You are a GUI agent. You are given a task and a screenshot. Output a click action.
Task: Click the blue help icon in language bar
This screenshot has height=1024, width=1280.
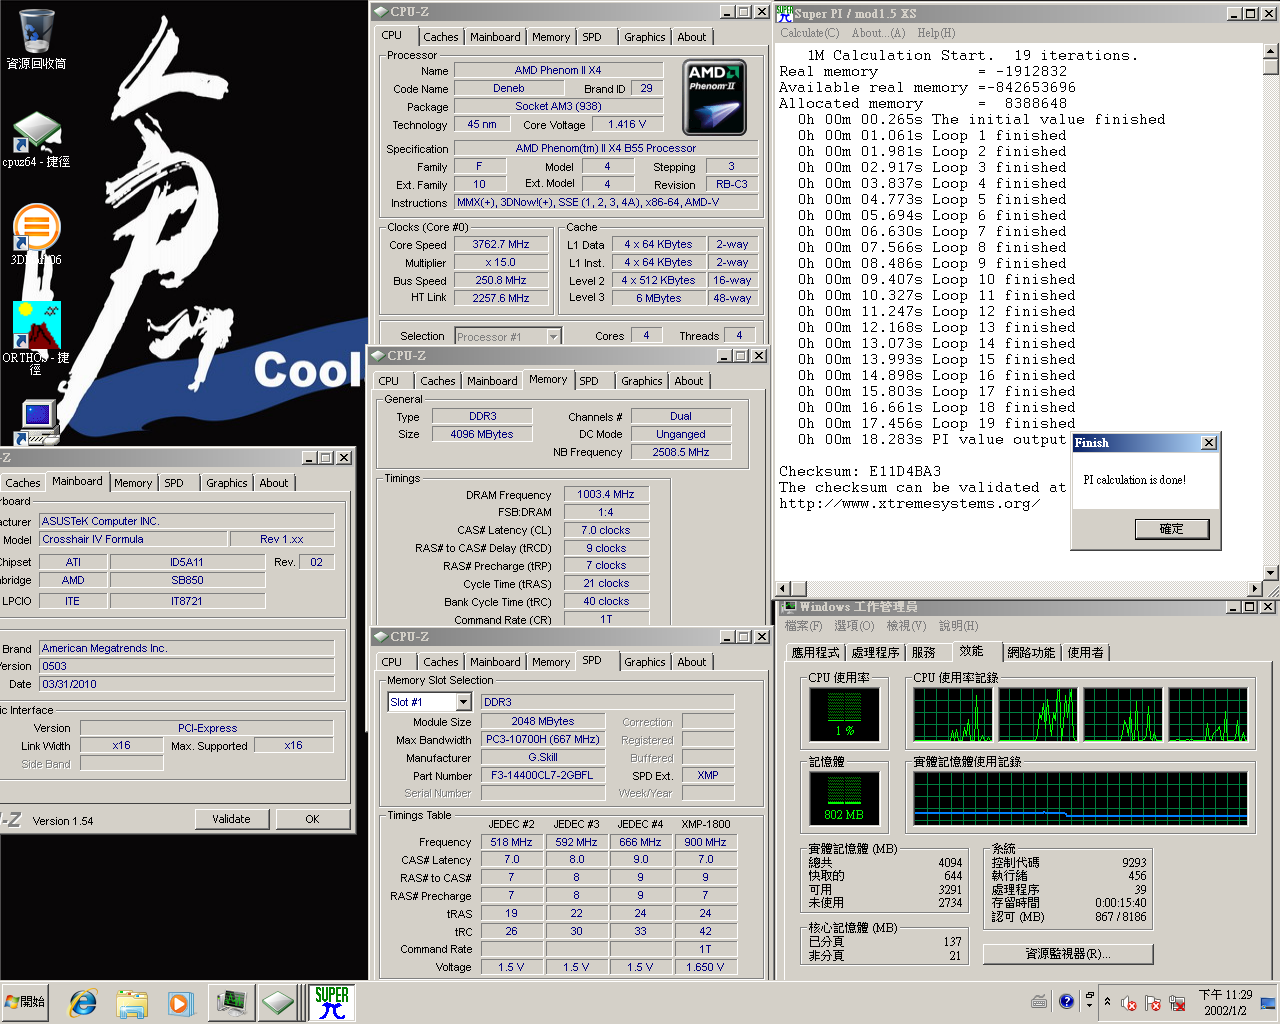(x=1066, y=1000)
